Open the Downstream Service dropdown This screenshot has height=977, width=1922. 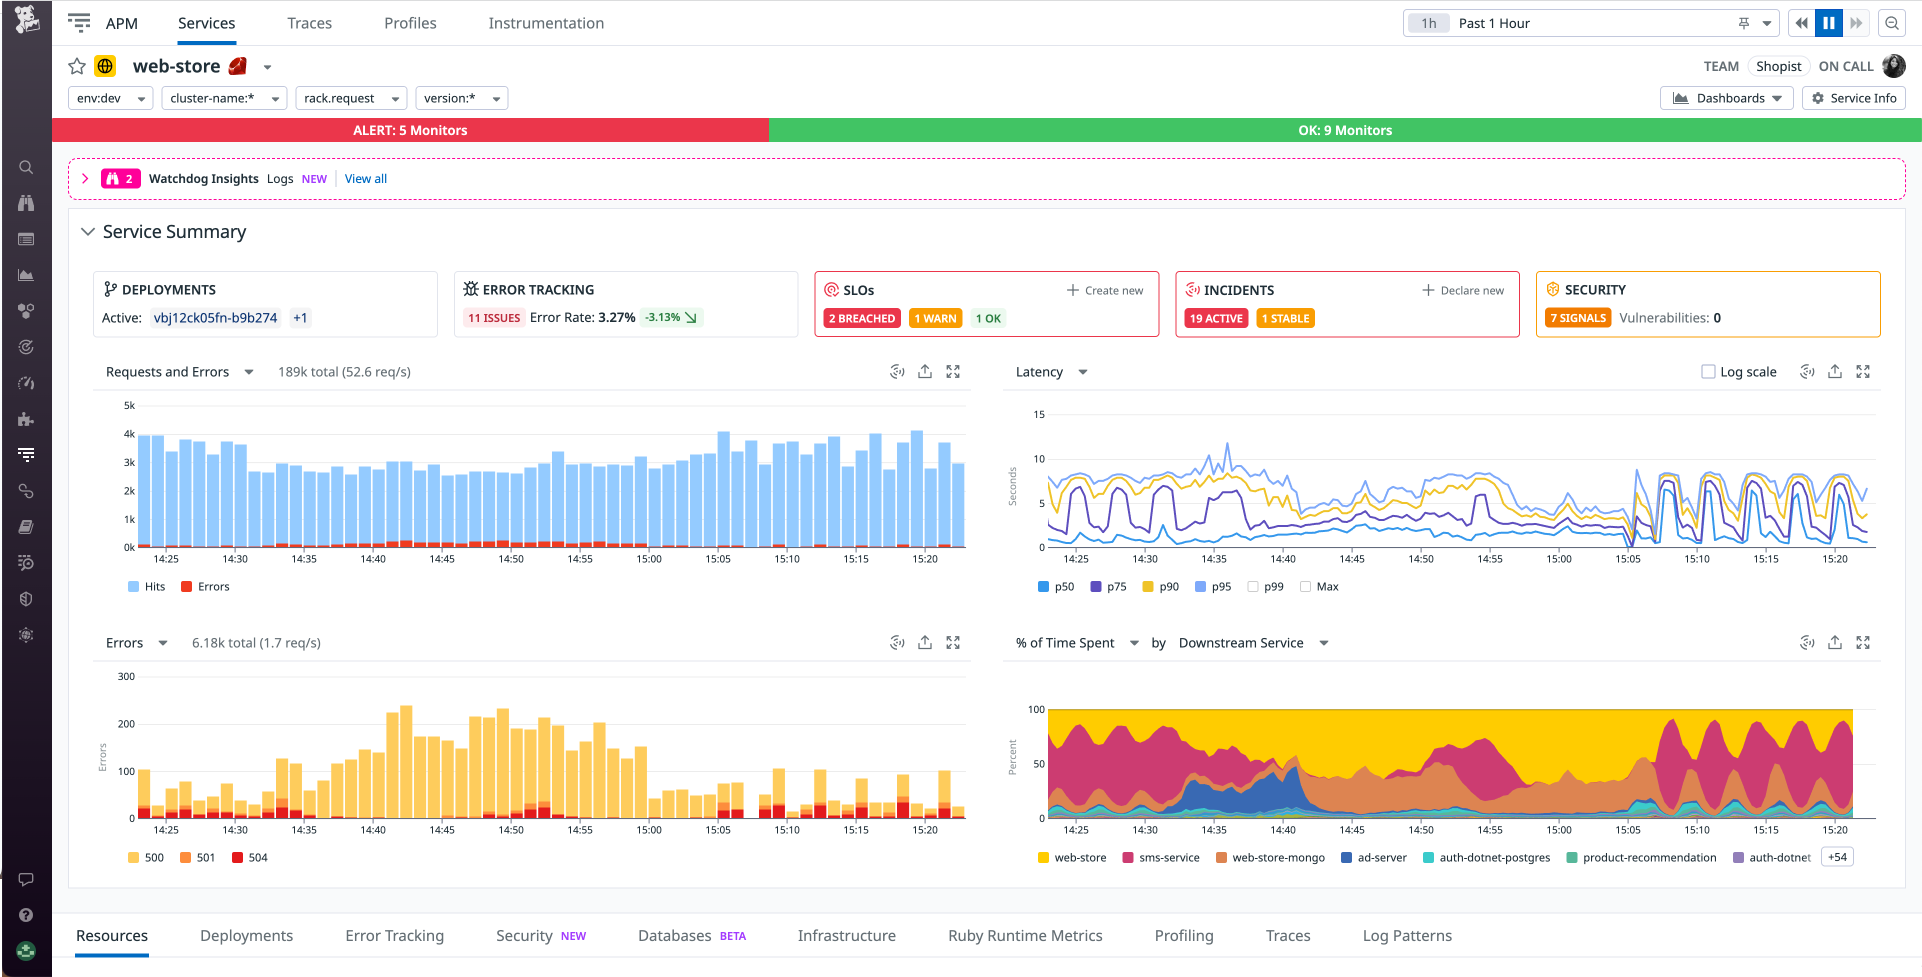pyautogui.click(x=1252, y=643)
